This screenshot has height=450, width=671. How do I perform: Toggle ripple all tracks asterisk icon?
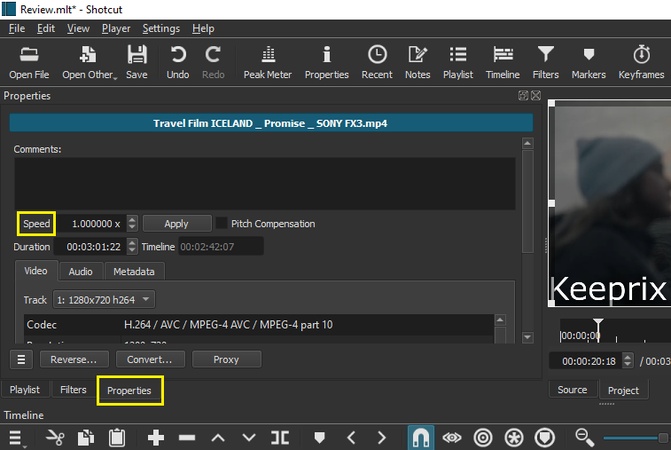pos(514,438)
